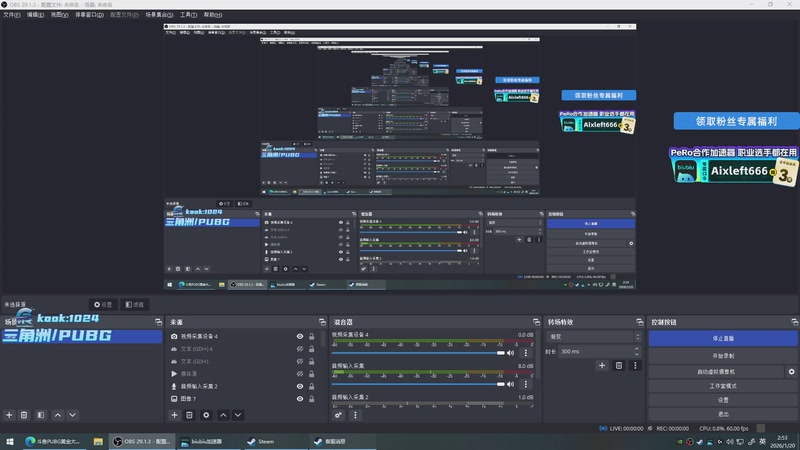Open 音频输入采集 mixer three-dot menu
This screenshot has height=450, width=800.
[x=526, y=384]
